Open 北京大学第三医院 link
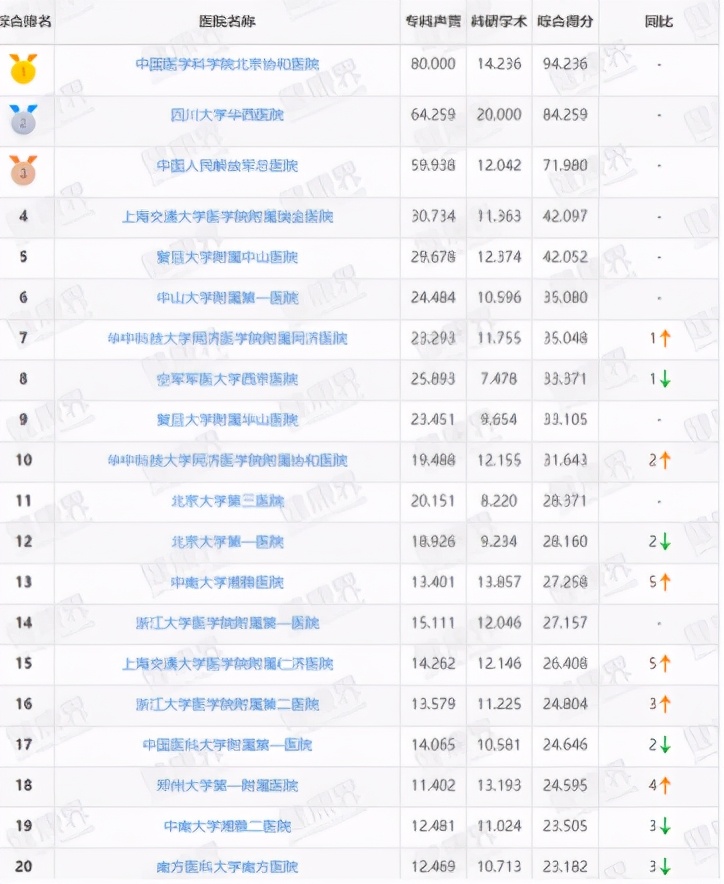Viewport: 724px width, 884px height. [x=227, y=501]
